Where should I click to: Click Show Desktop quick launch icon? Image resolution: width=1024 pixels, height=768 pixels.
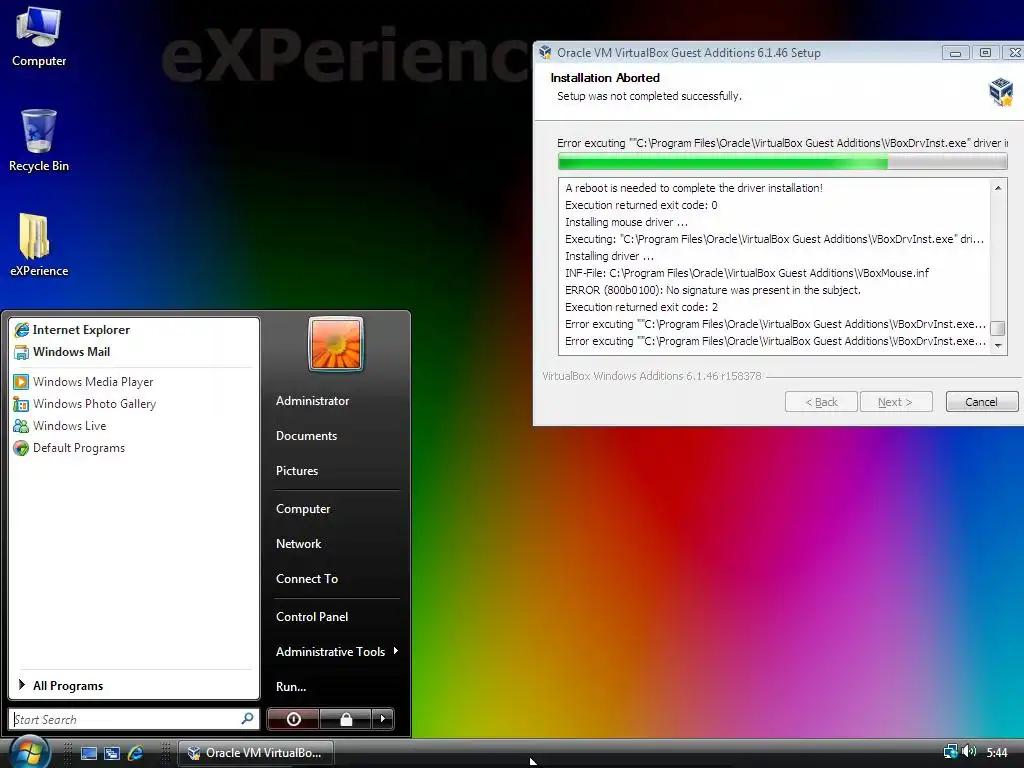(89, 753)
